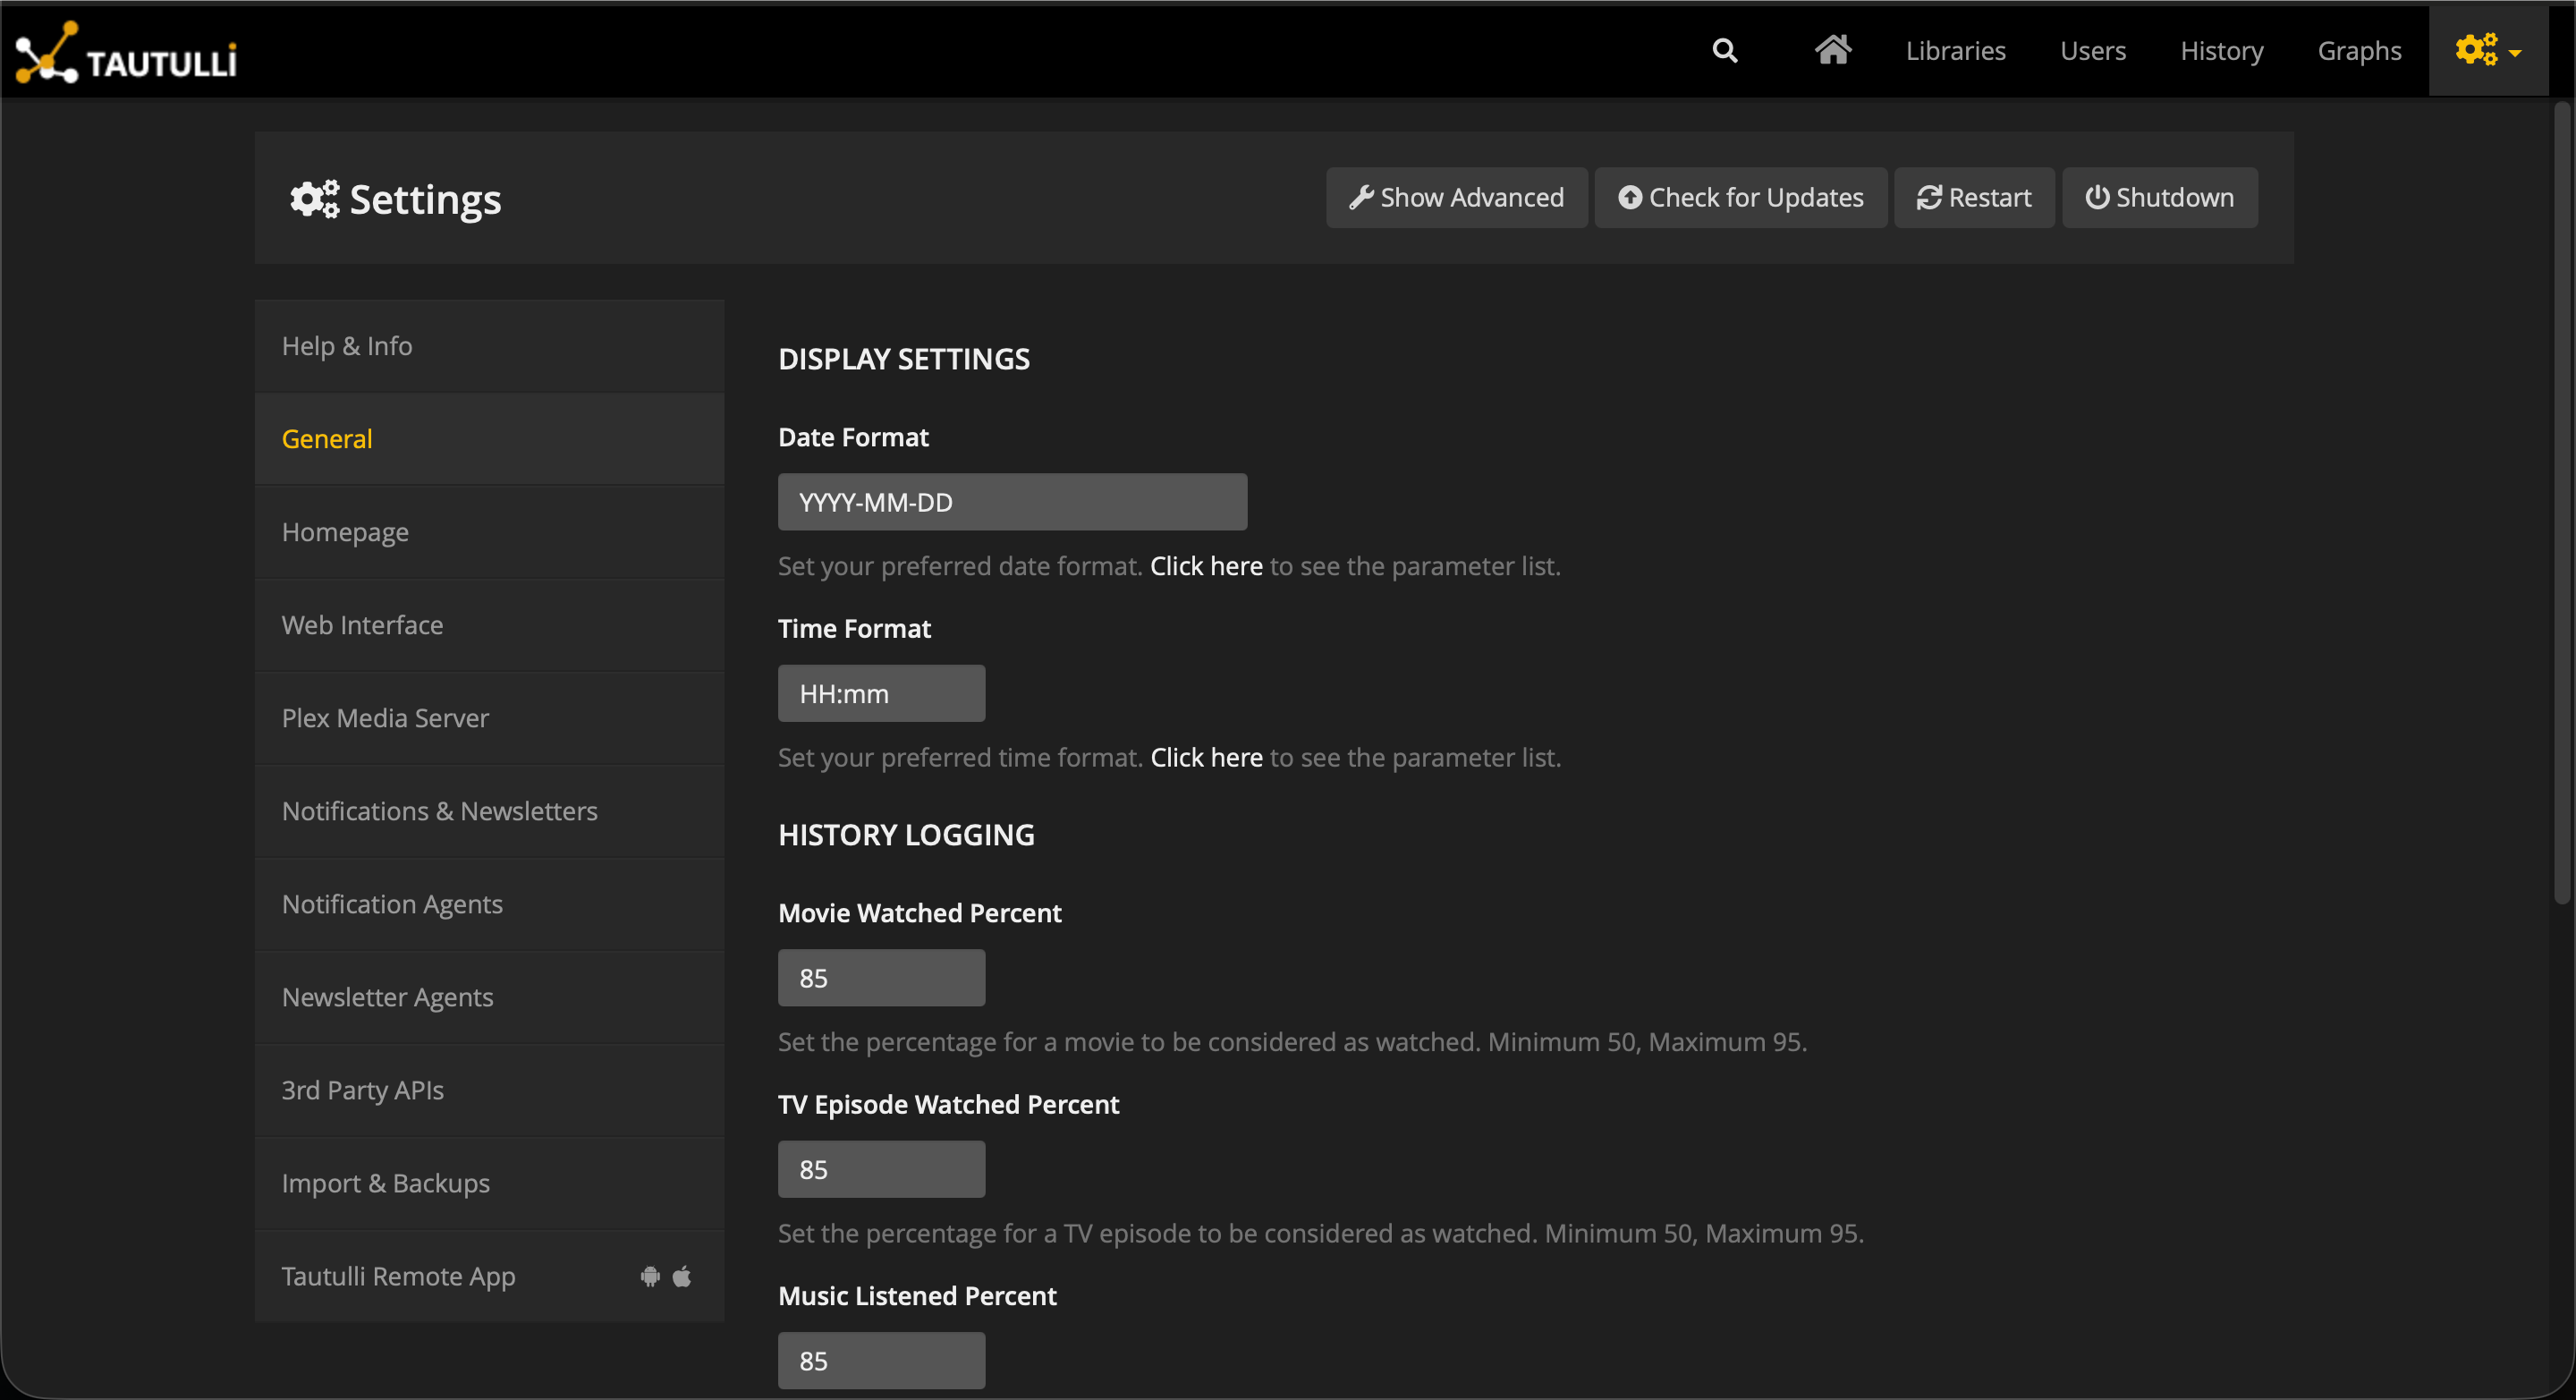
Task: Click 'Click here' link for date format
Action: [1206, 566]
